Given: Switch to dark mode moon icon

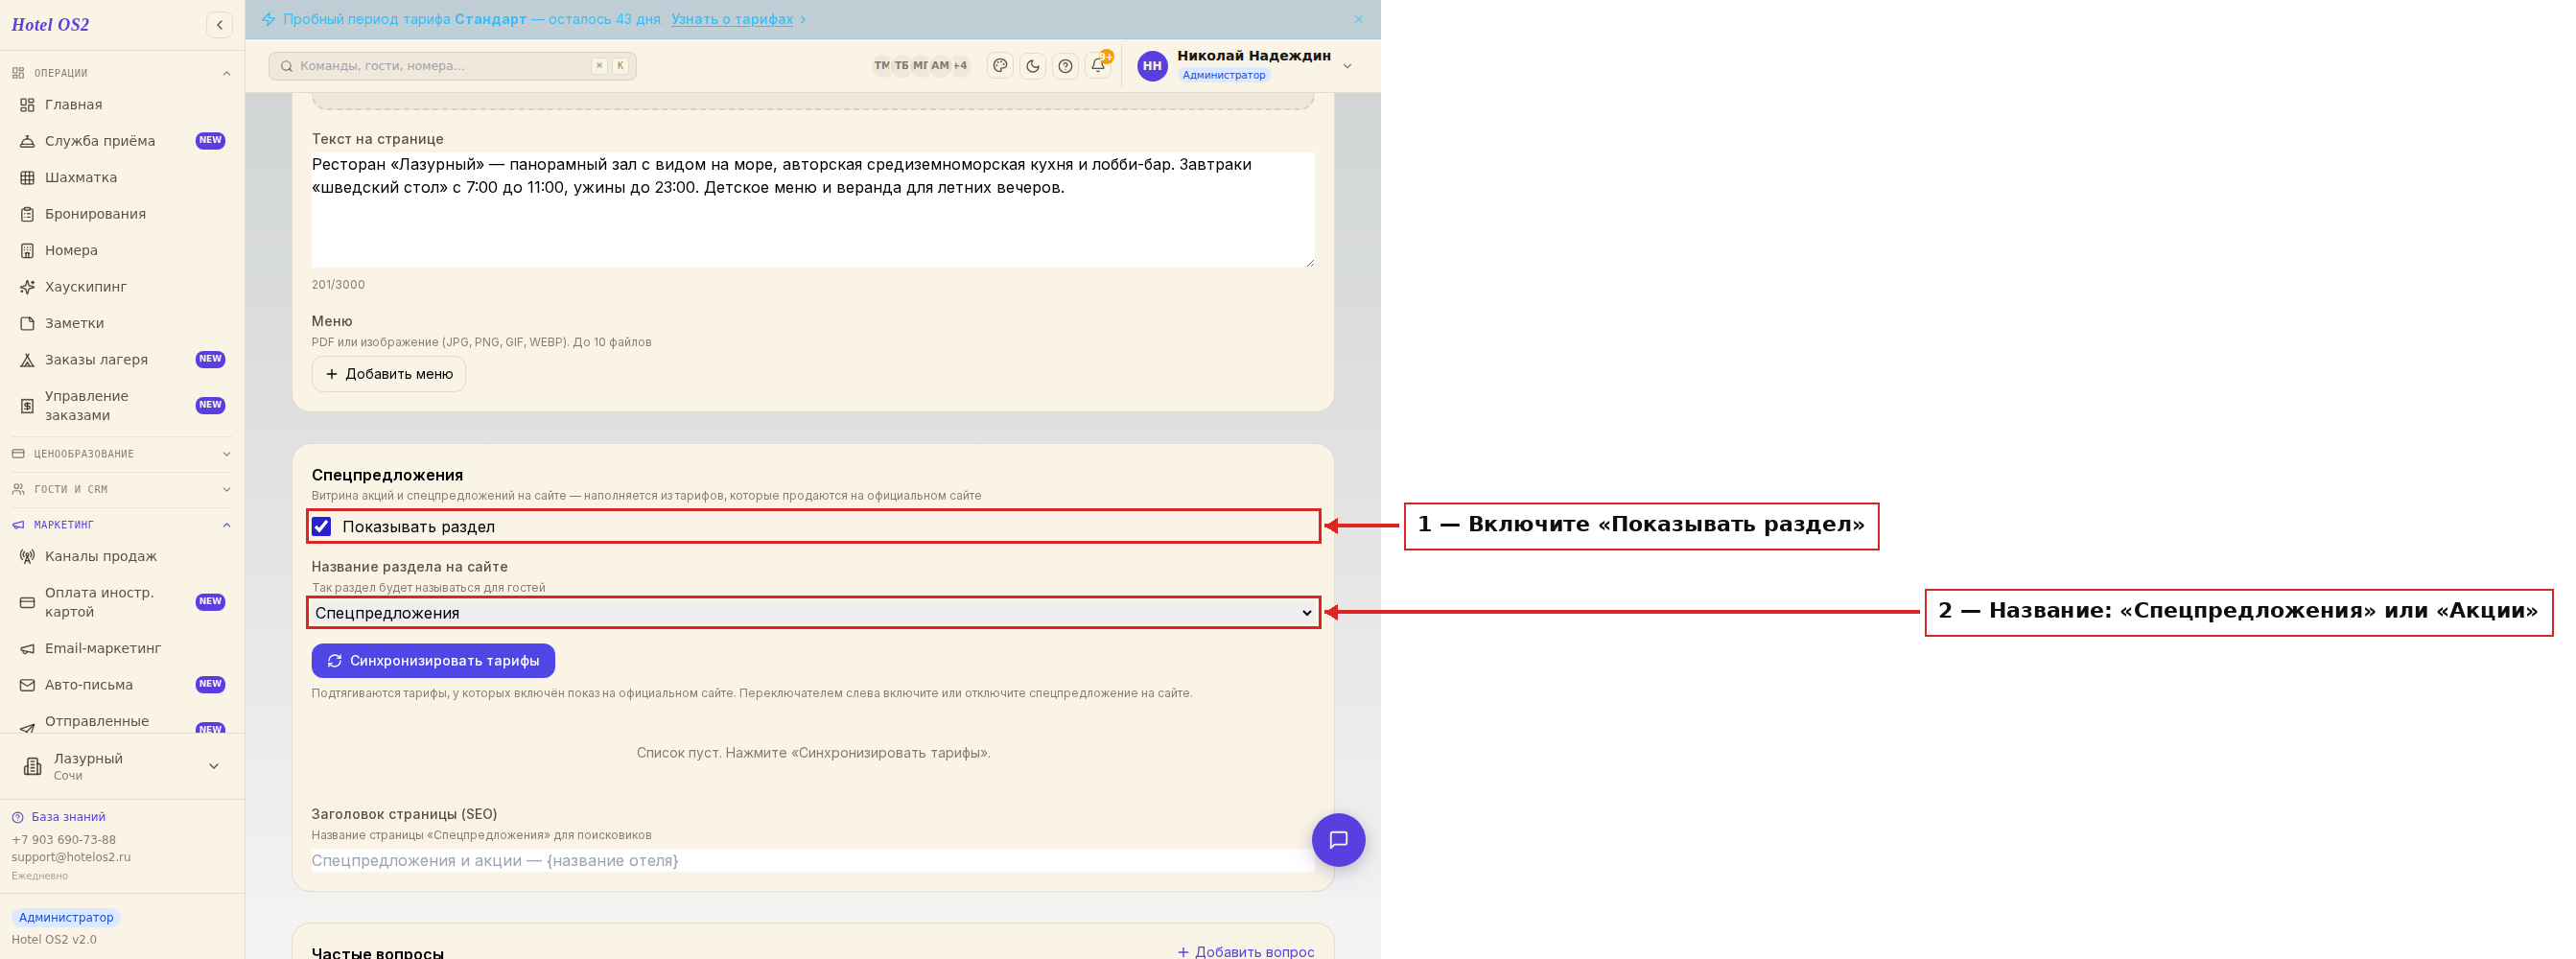Looking at the screenshot, I should coord(1033,66).
